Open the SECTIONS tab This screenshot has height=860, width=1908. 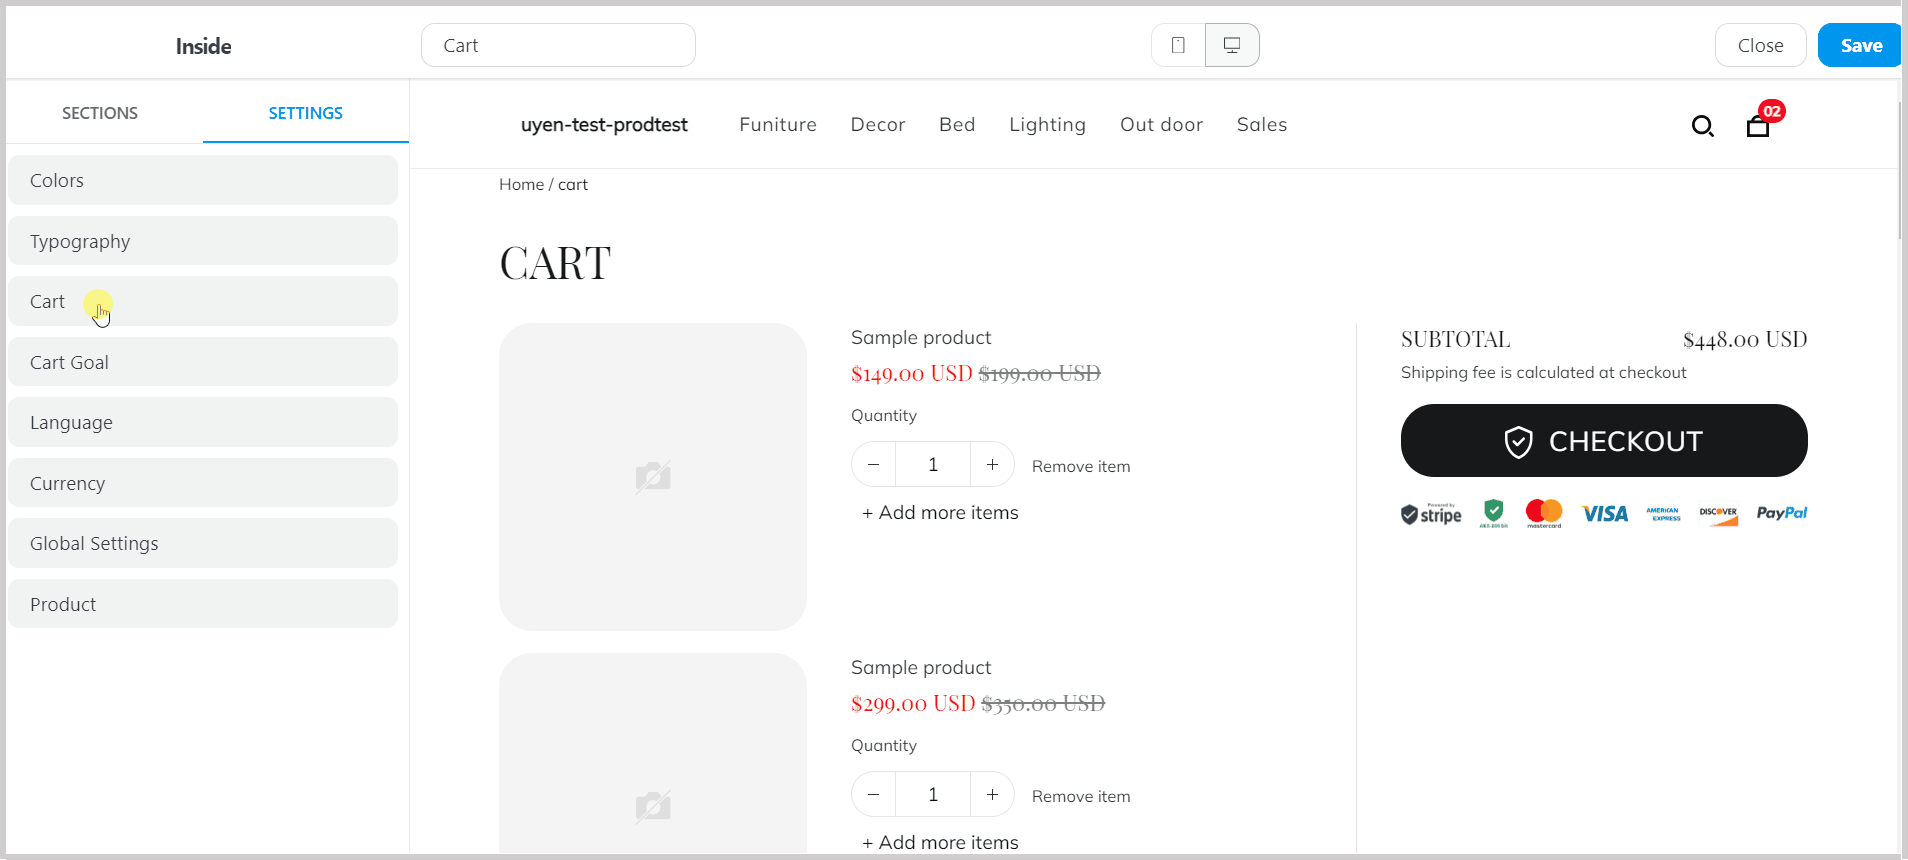pyautogui.click(x=100, y=113)
